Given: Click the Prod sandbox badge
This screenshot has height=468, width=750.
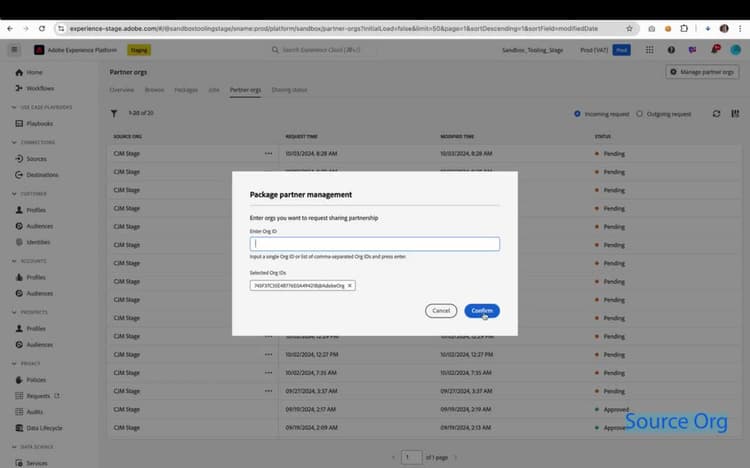Looking at the screenshot, I should pos(621,50).
